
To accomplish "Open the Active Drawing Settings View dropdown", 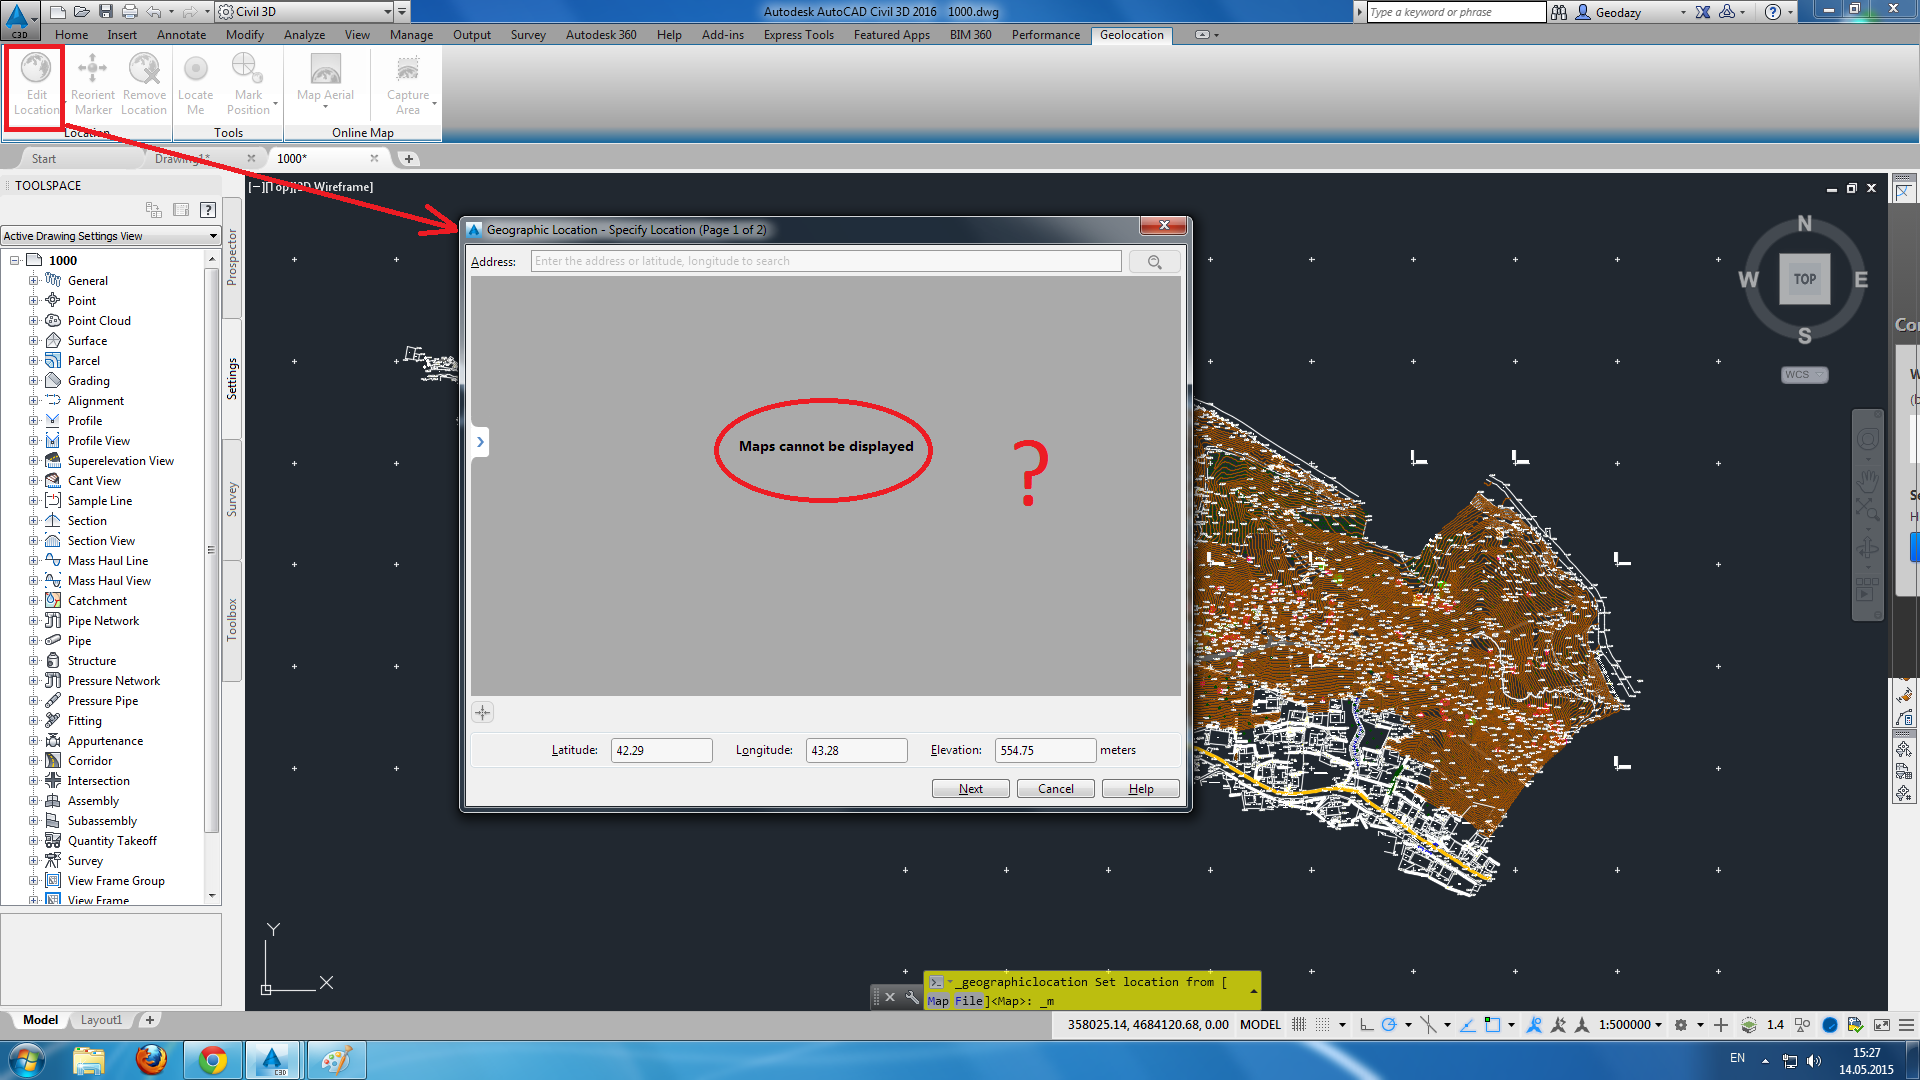I will (110, 236).
